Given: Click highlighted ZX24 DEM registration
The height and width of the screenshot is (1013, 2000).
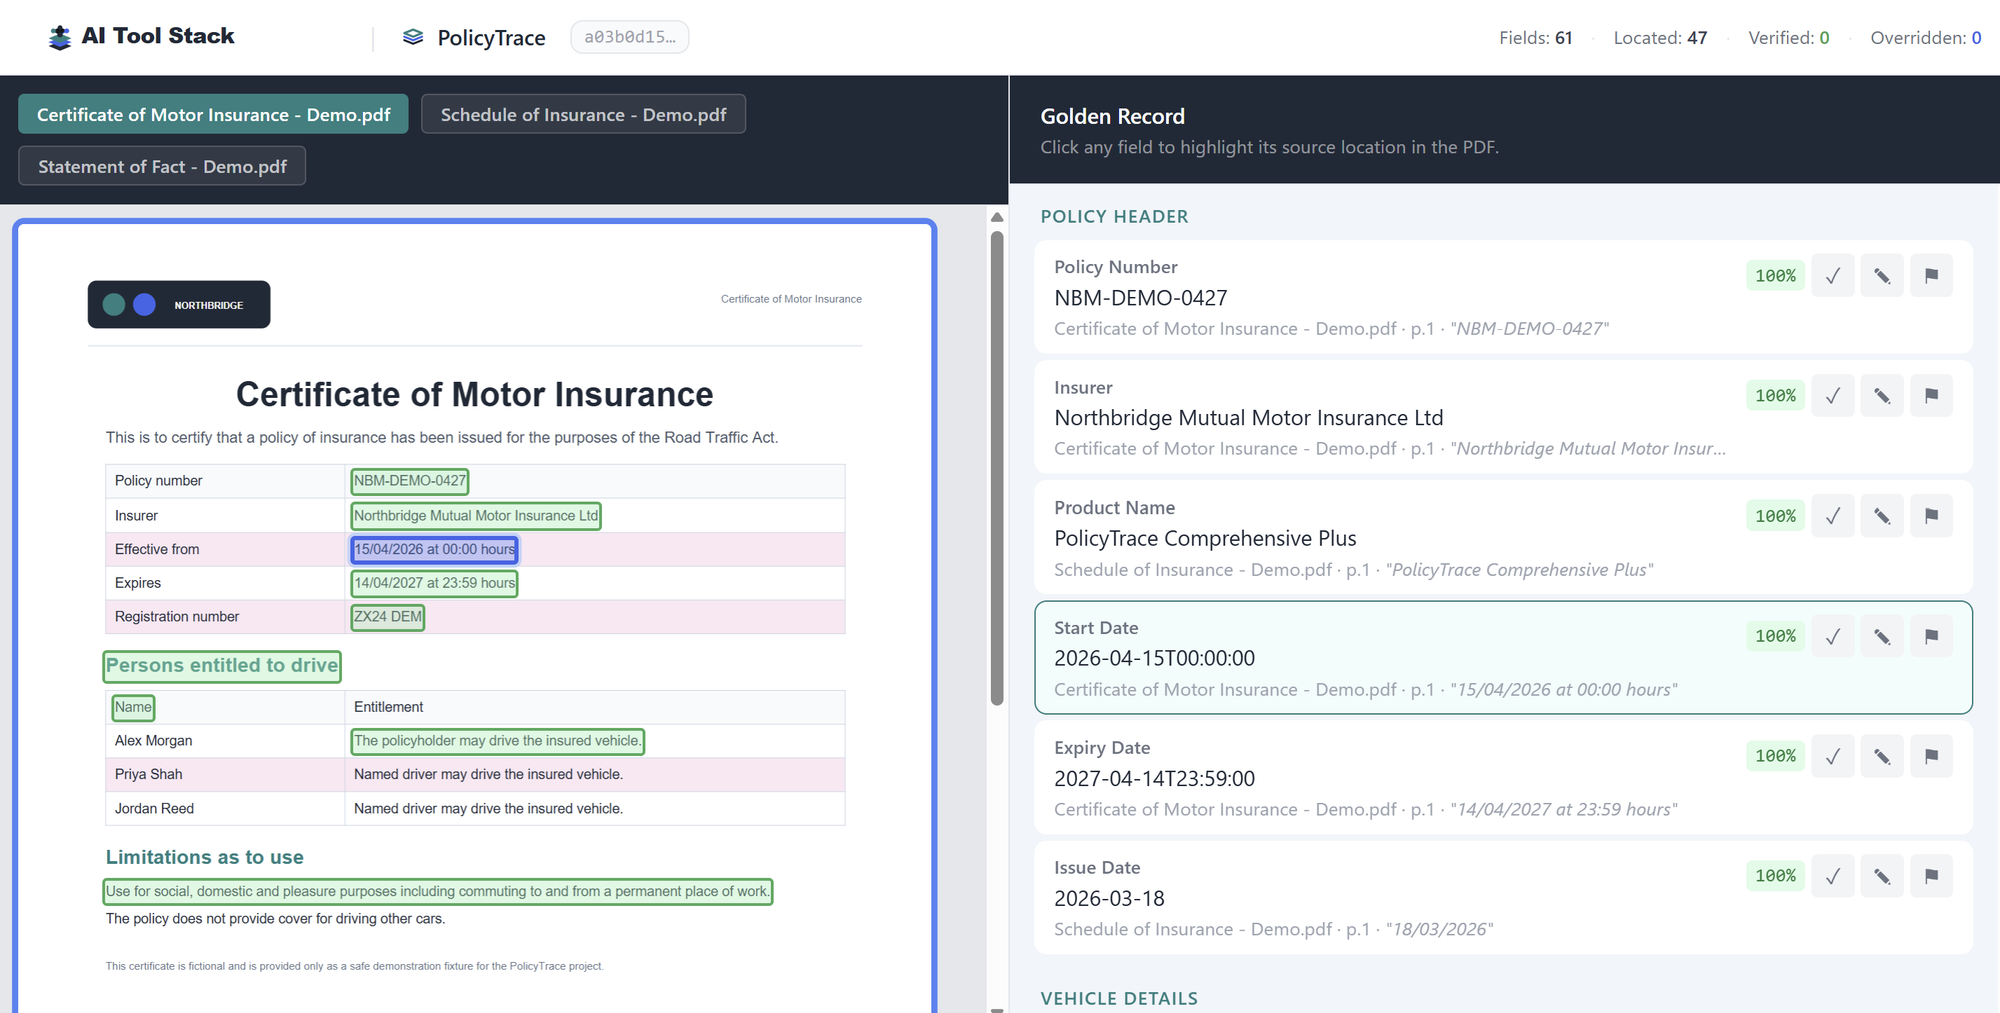Looking at the screenshot, I should pos(388,617).
